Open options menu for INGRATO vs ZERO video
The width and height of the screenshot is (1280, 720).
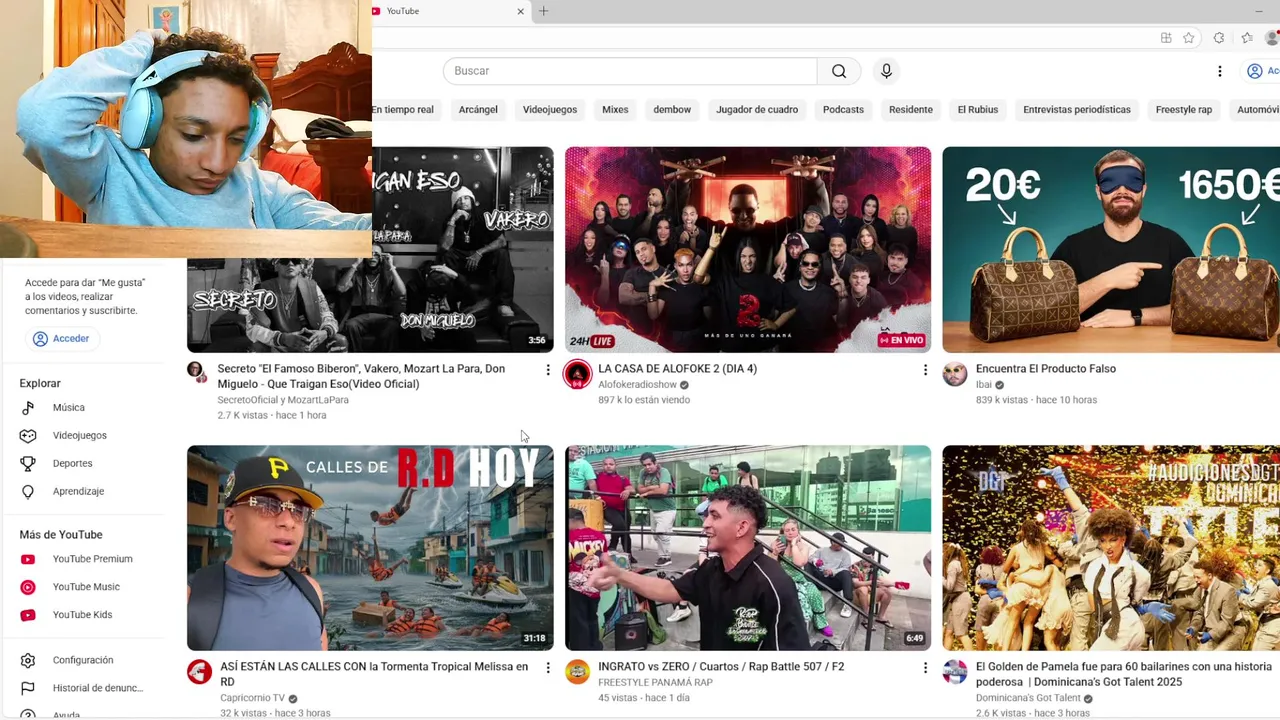tap(925, 668)
